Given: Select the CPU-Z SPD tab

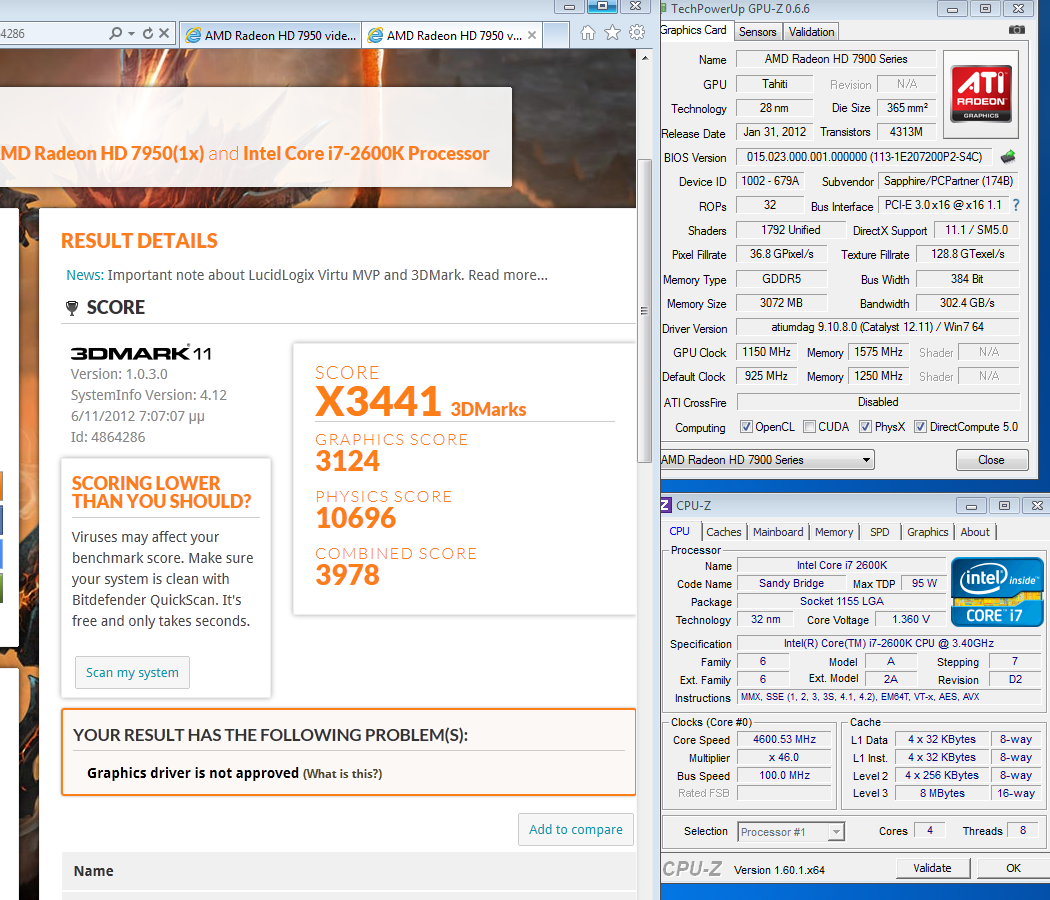Looking at the screenshot, I should point(880,532).
